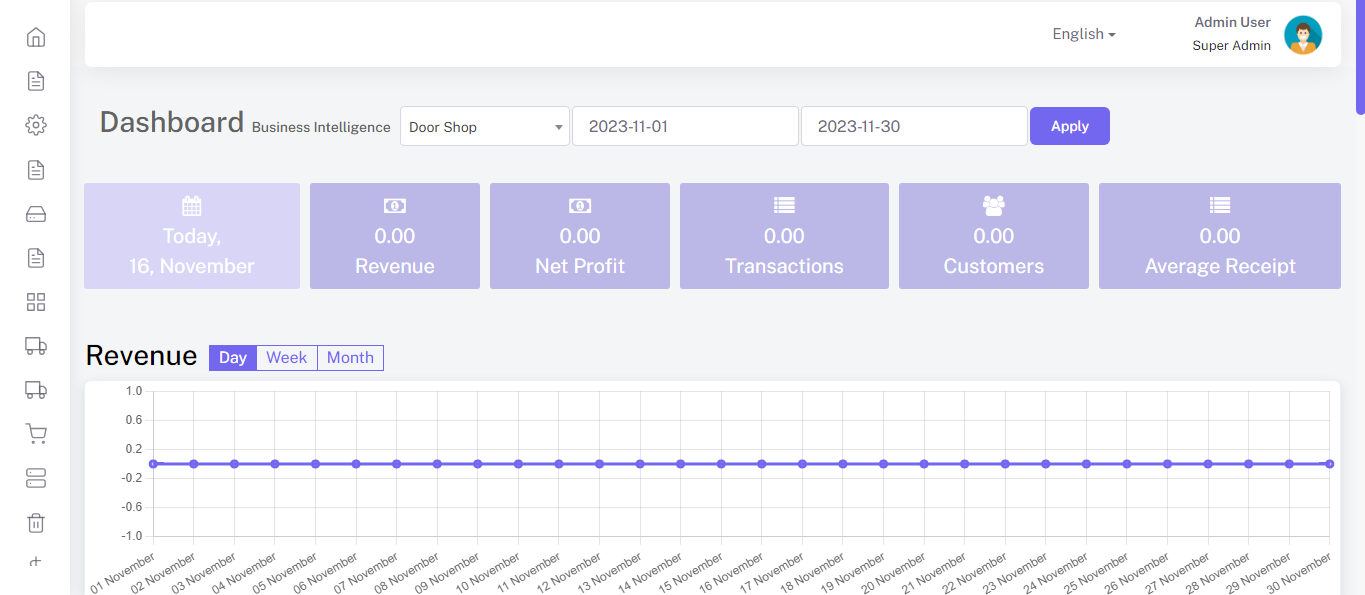Image resolution: width=1365 pixels, height=595 pixels.
Task: Open the settings gear in sidebar
Action: point(36,125)
